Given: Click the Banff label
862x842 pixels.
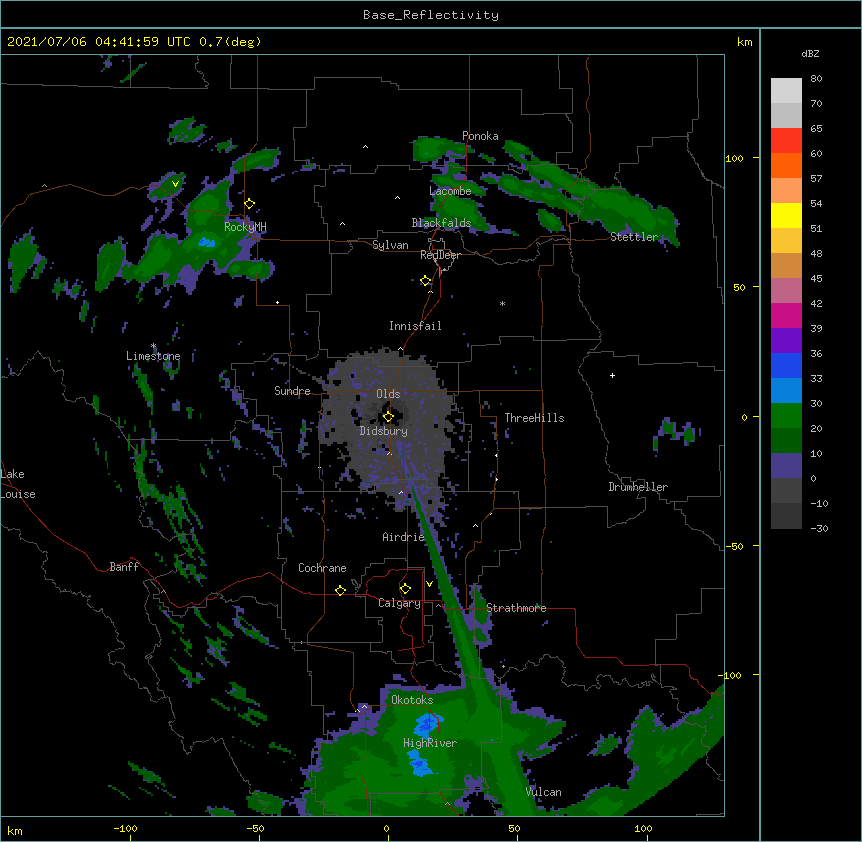Looking at the screenshot, I should [124, 567].
